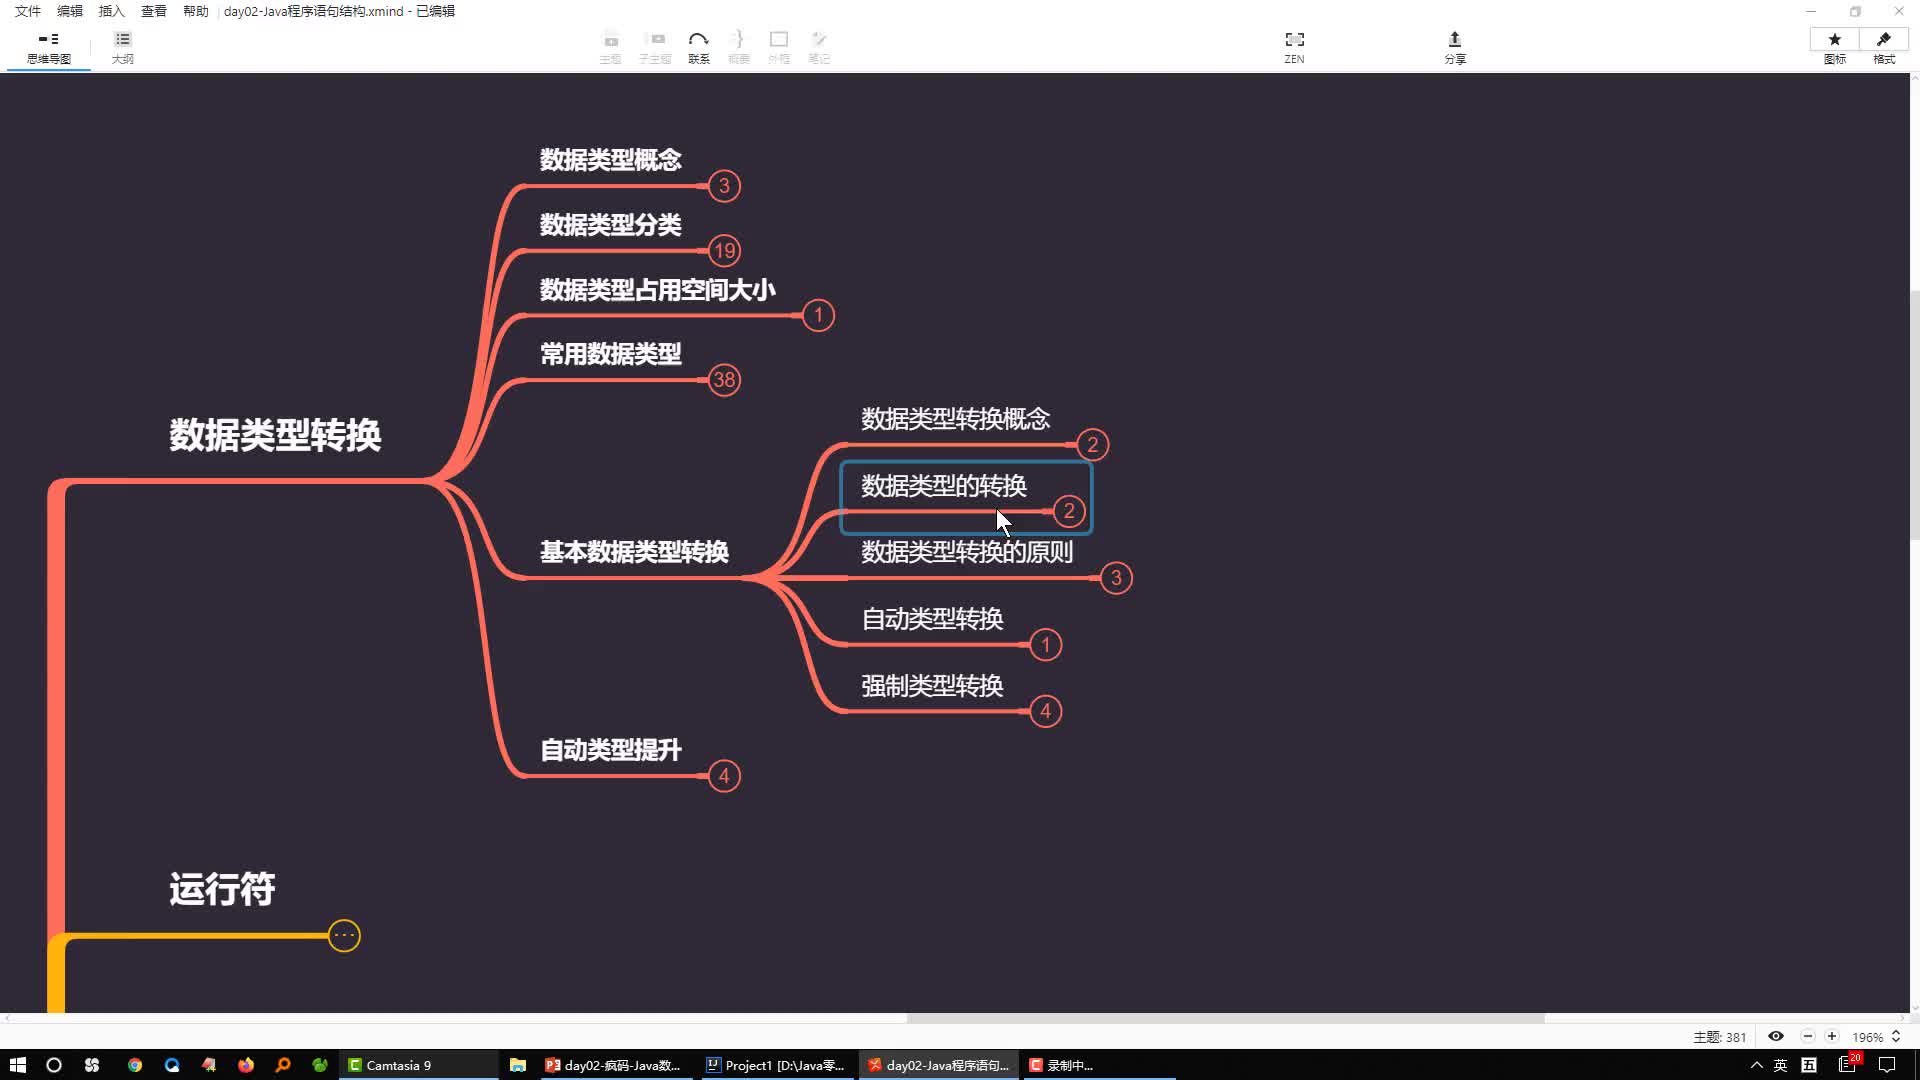The width and height of the screenshot is (1920, 1080).
Task: Select the 数据类型的转换 subtopic
Action: click(943, 486)
